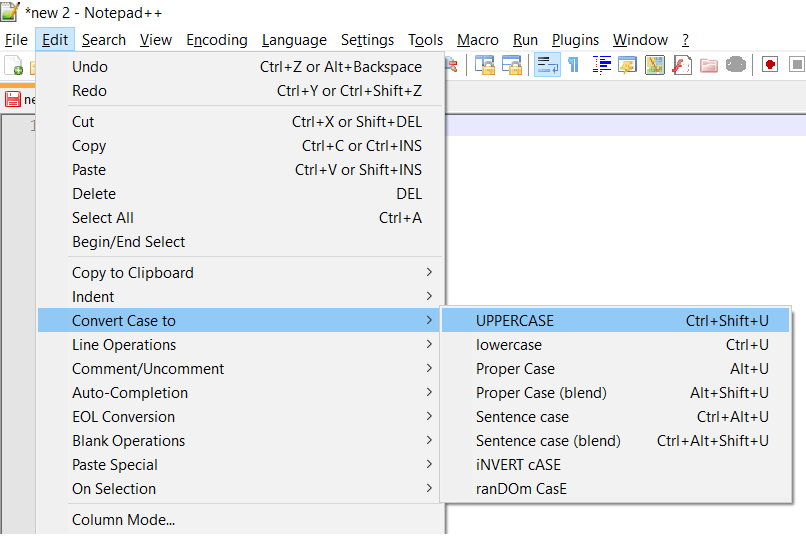
Task: Apply Sentence case (blend) conversion
Action: coord(615,441)
